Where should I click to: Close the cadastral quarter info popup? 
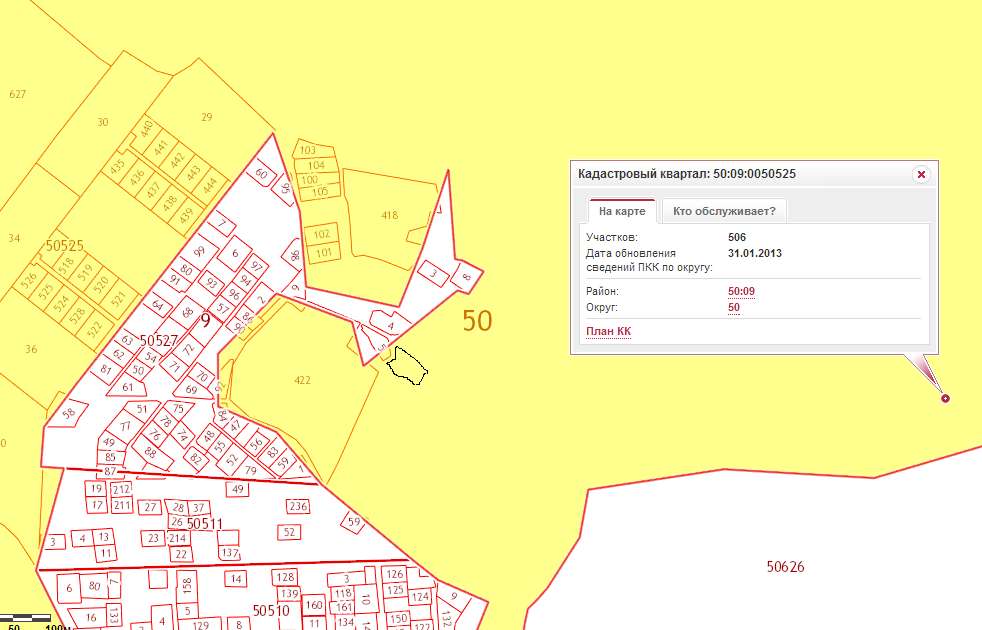[921, 174]
